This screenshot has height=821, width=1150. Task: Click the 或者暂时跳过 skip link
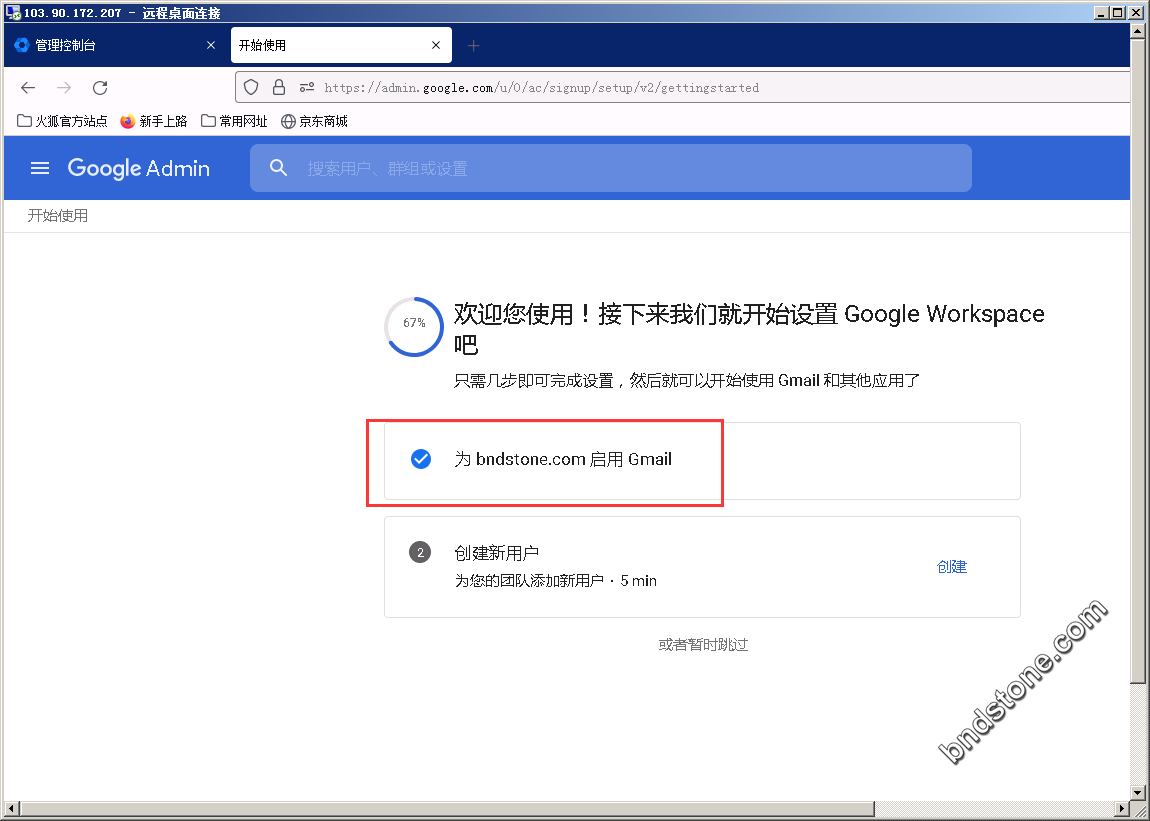[x=703, y=645]
